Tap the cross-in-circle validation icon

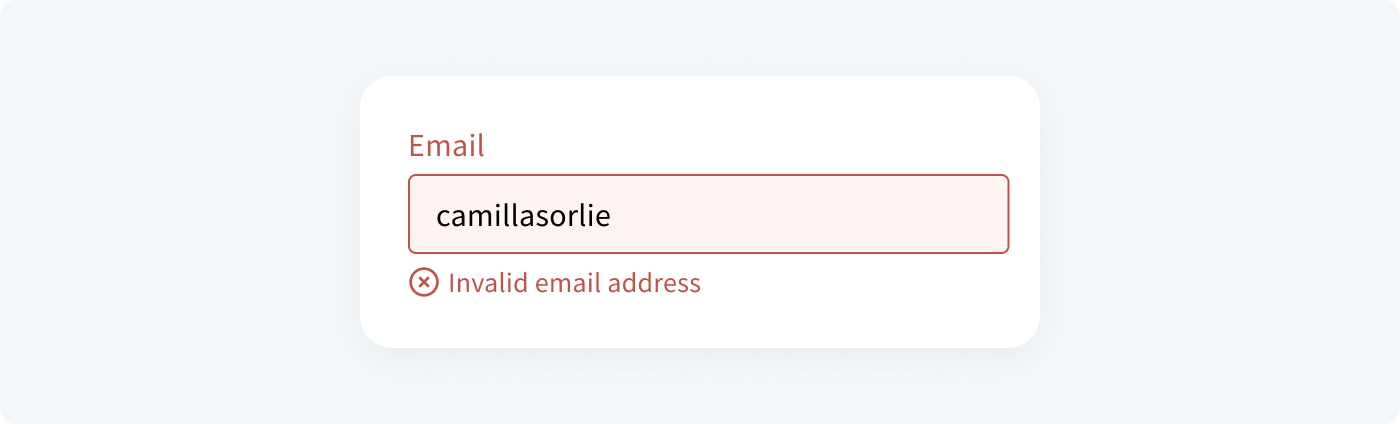click(424, 283)
